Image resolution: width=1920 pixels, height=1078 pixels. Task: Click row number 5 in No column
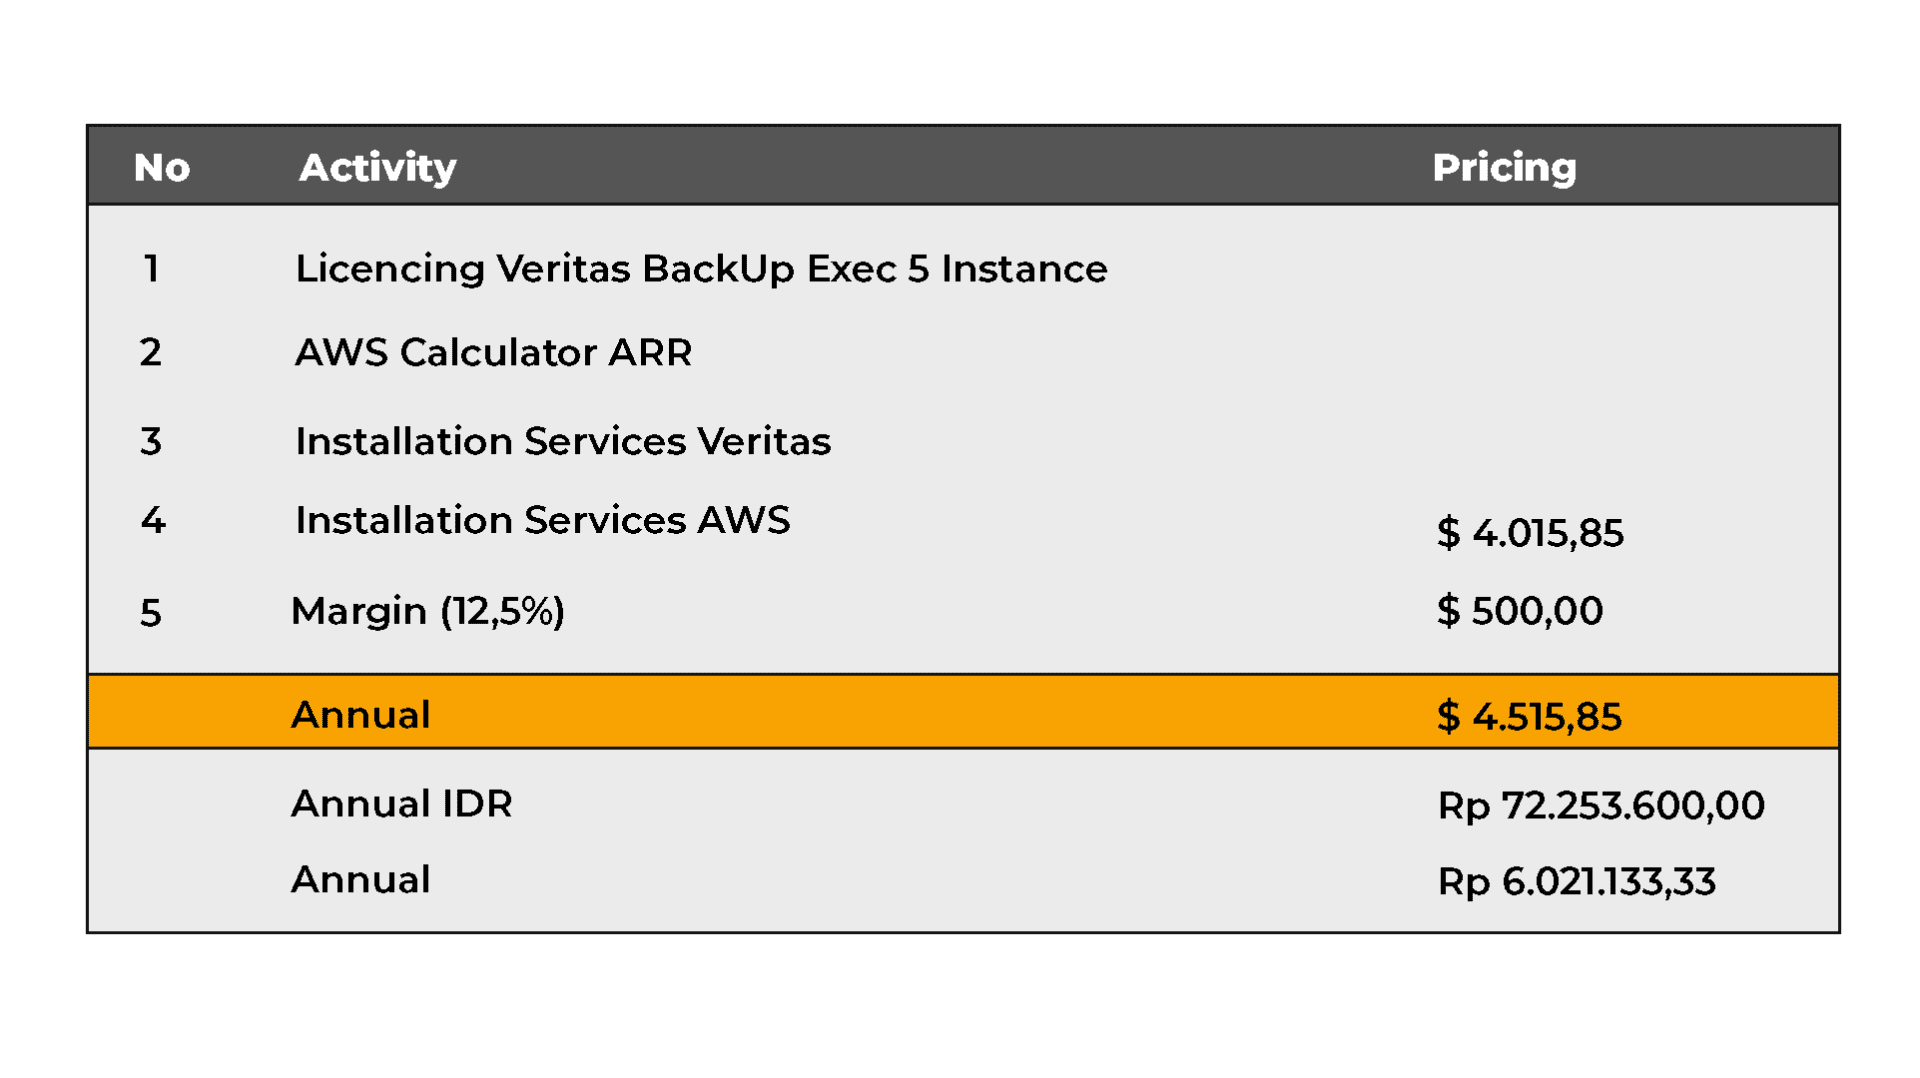click(151, 613)
